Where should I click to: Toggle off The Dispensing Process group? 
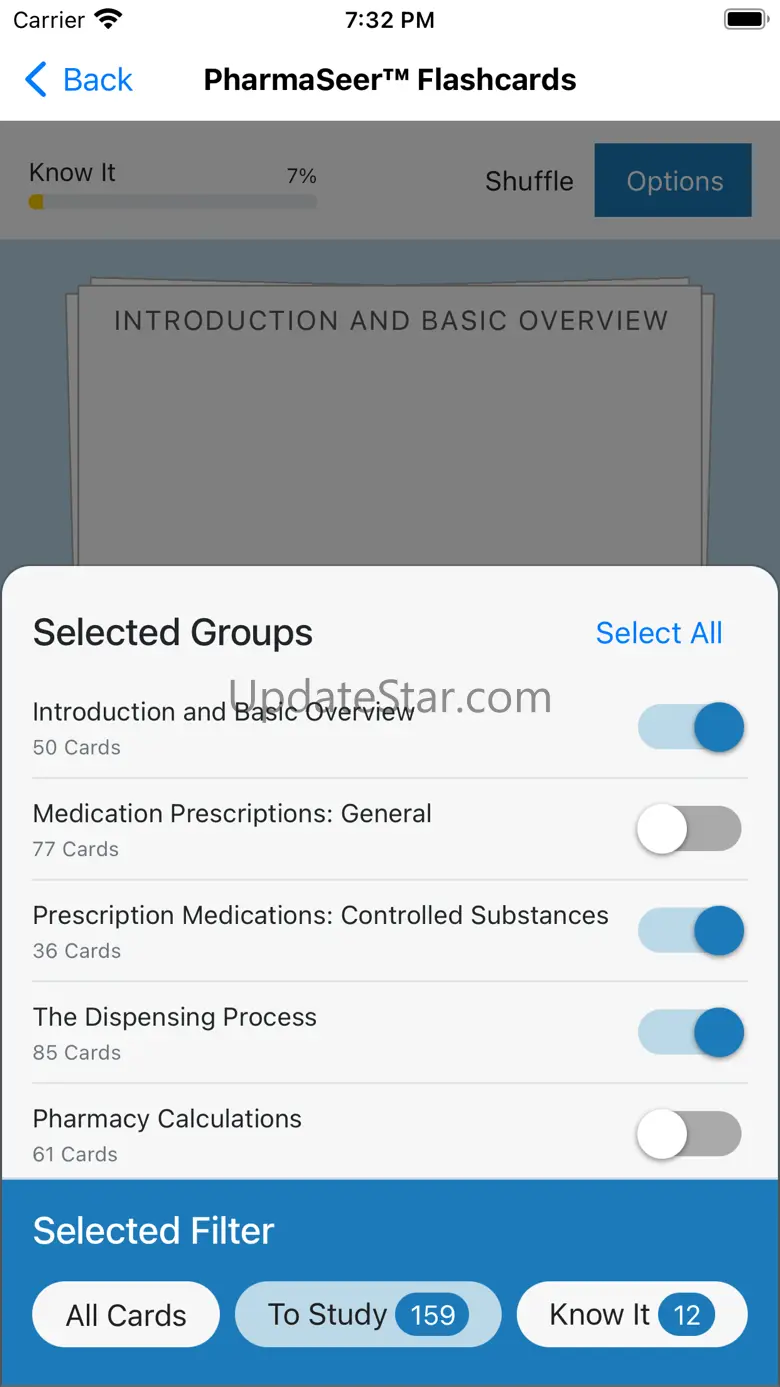(690, 1033)
